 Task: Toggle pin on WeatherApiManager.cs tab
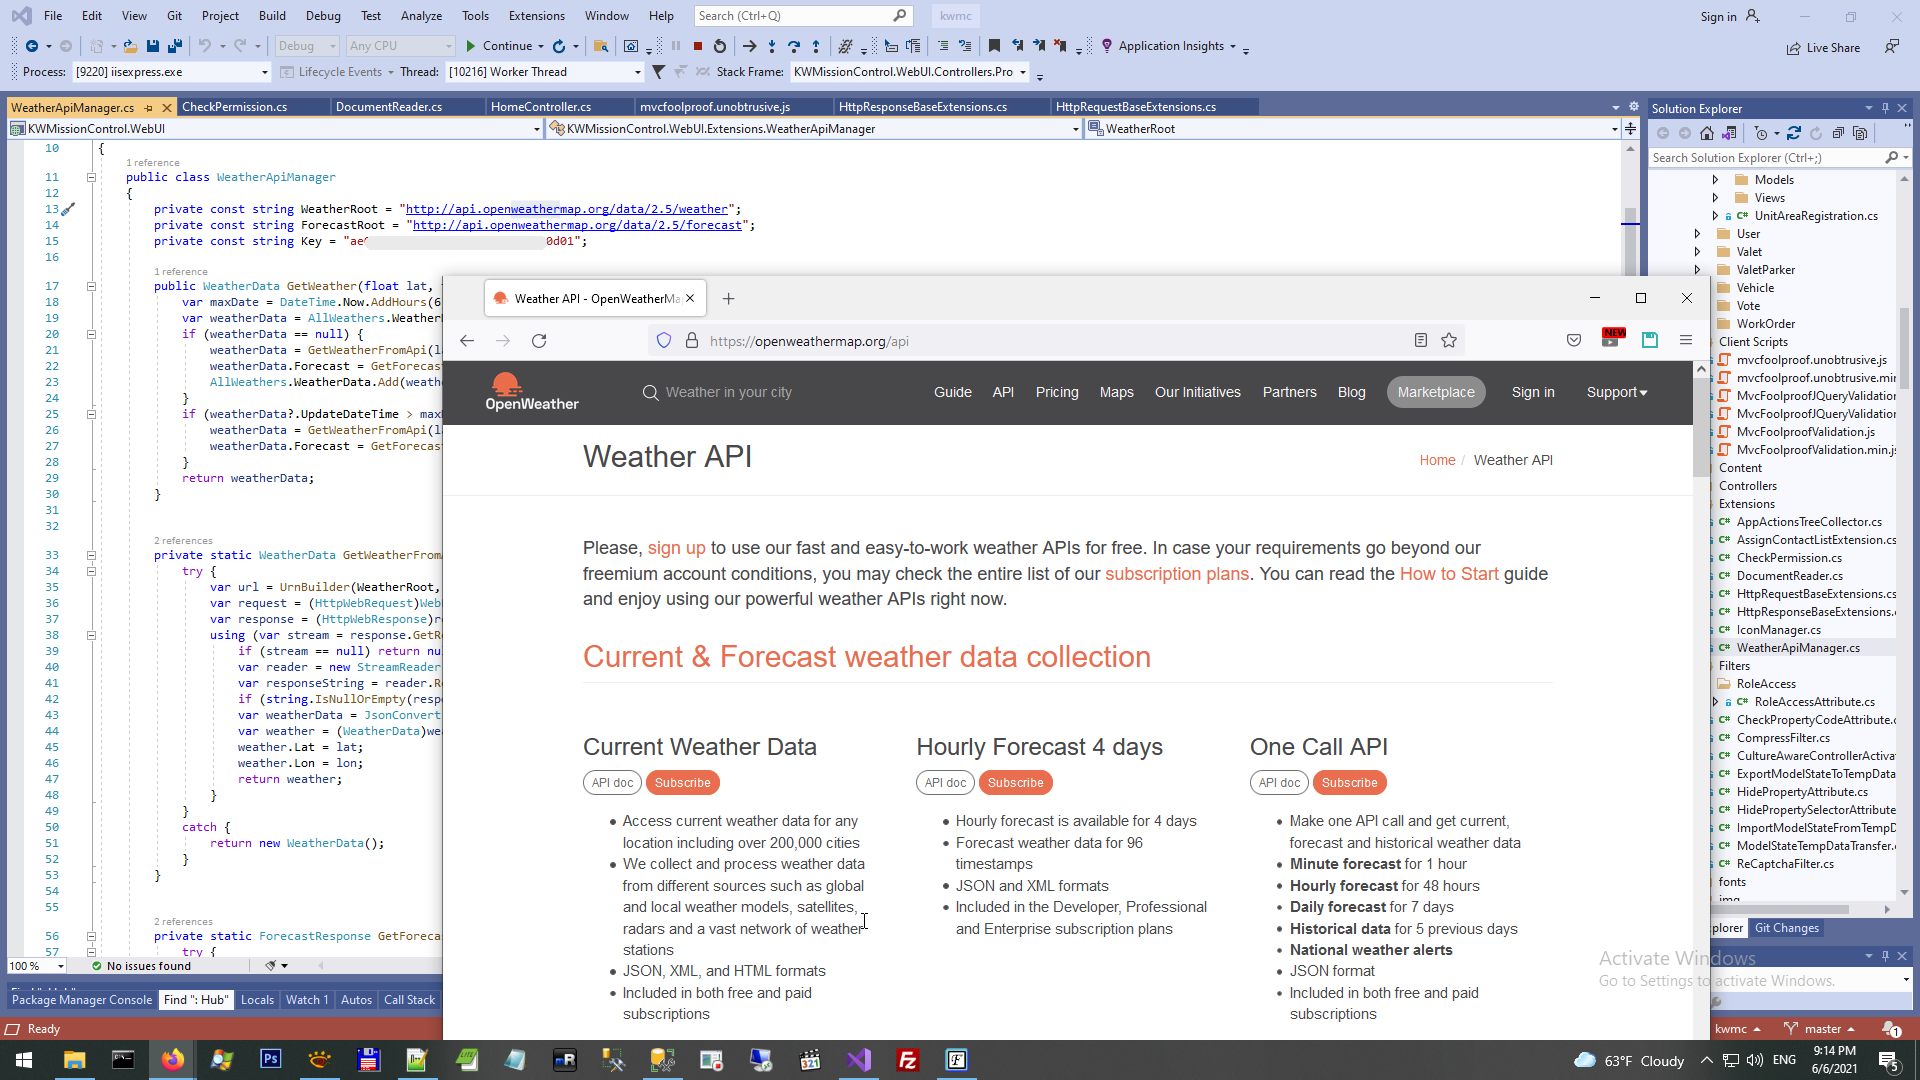tap(149, 107)
